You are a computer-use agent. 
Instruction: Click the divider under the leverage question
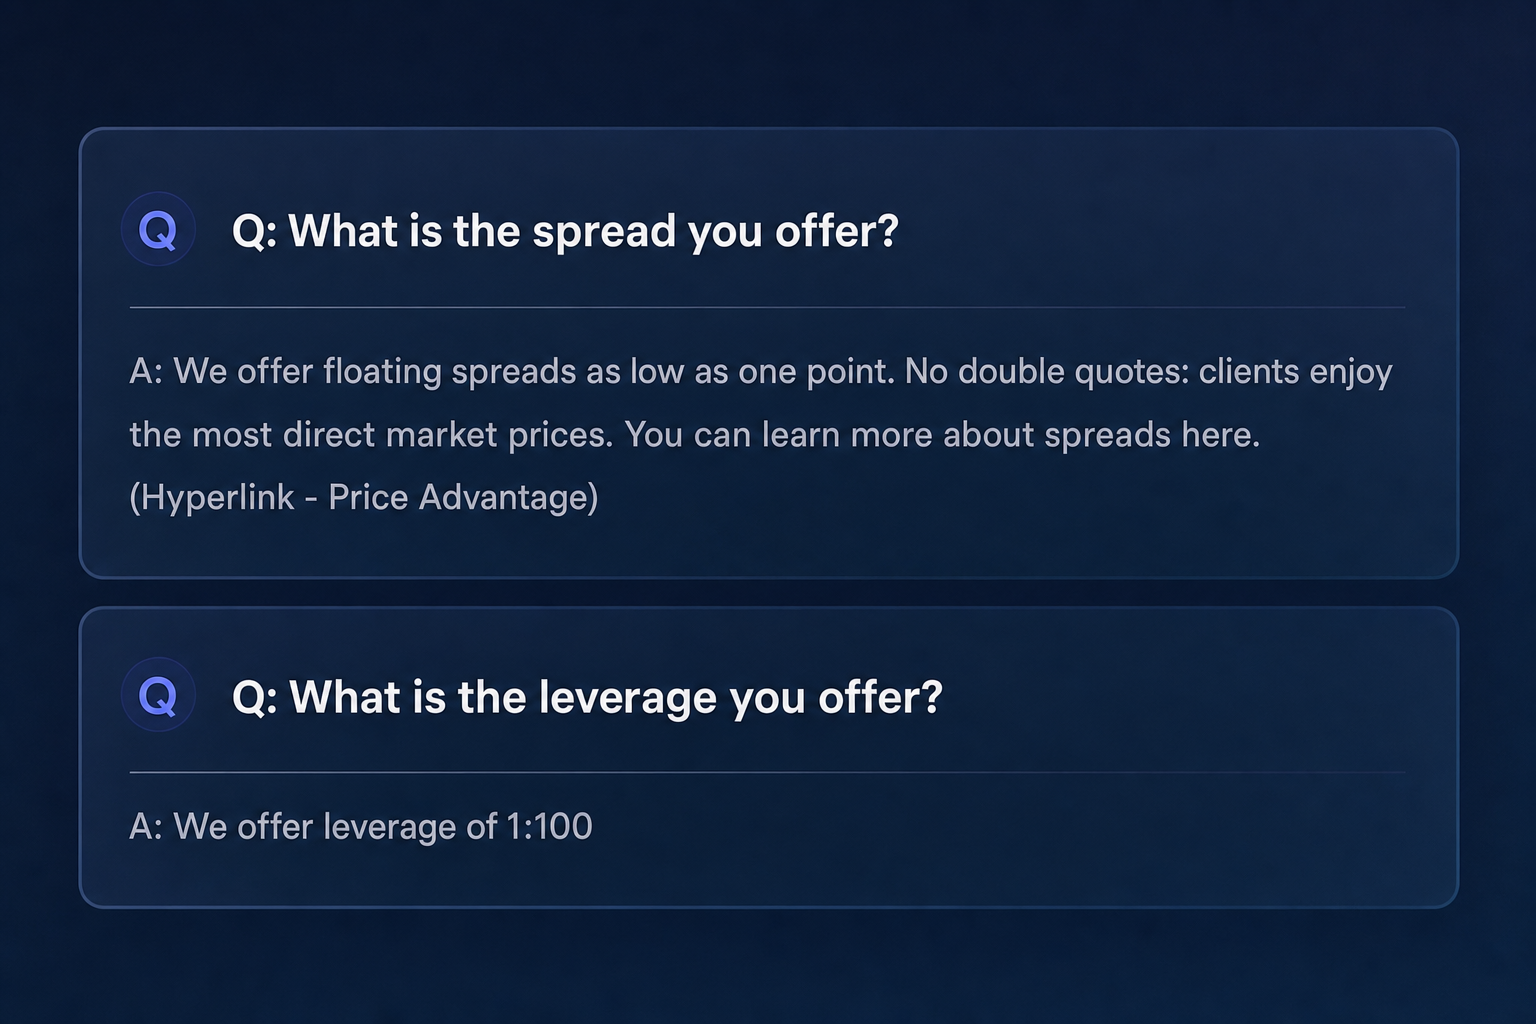point(767,772)
